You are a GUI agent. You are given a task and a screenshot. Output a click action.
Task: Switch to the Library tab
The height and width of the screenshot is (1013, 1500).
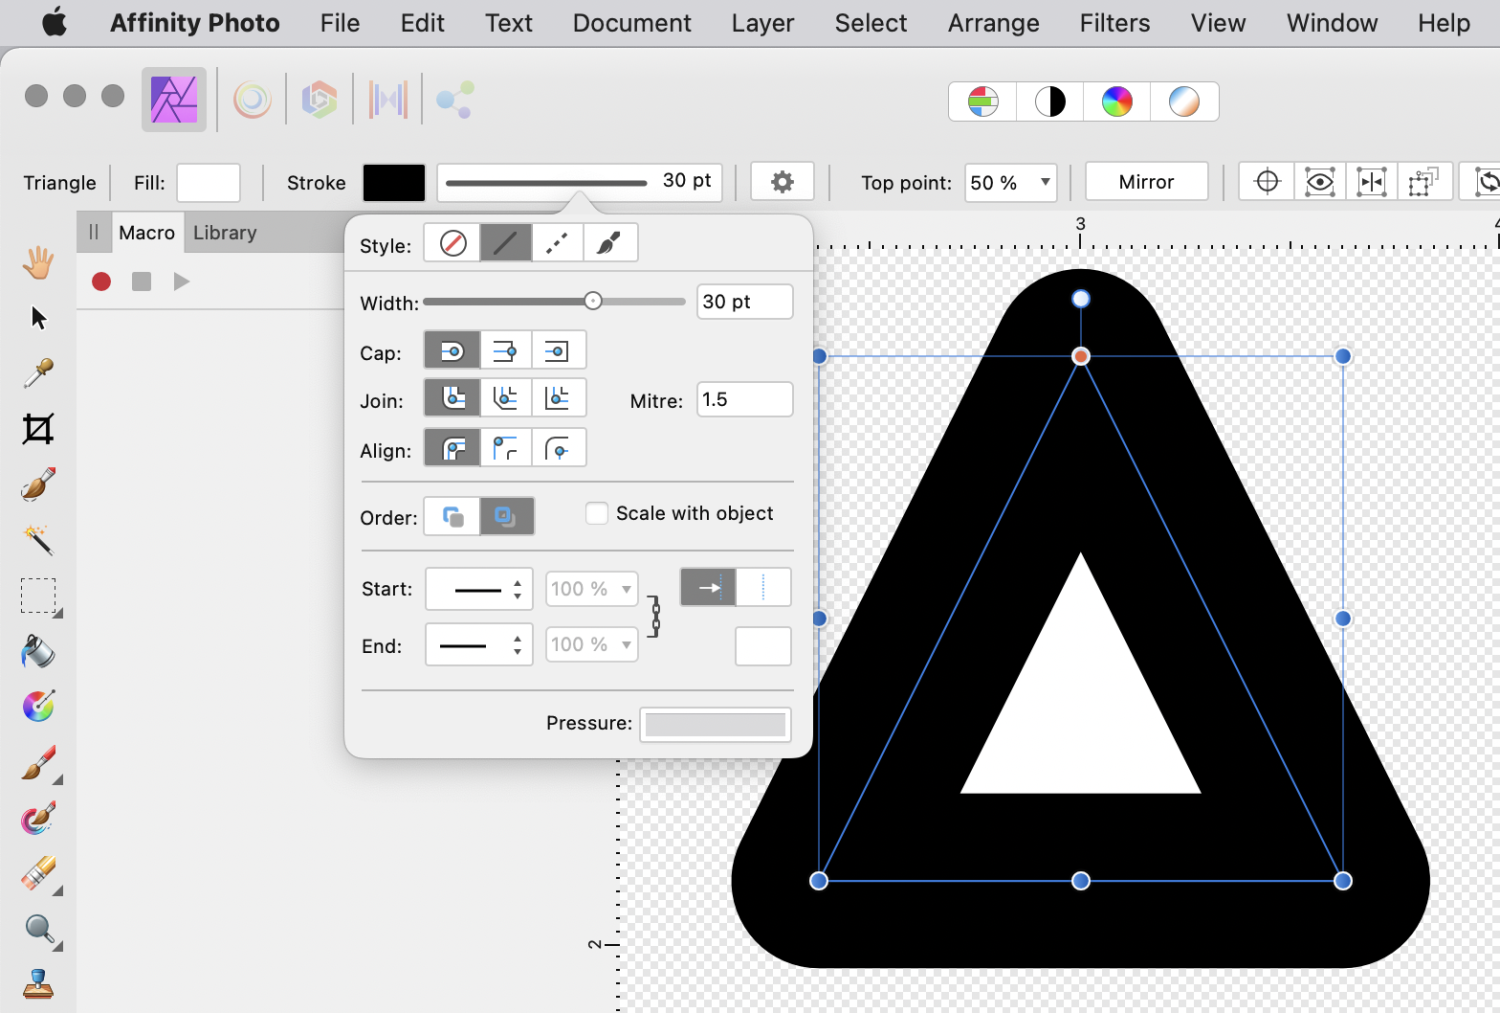(224, 232)
